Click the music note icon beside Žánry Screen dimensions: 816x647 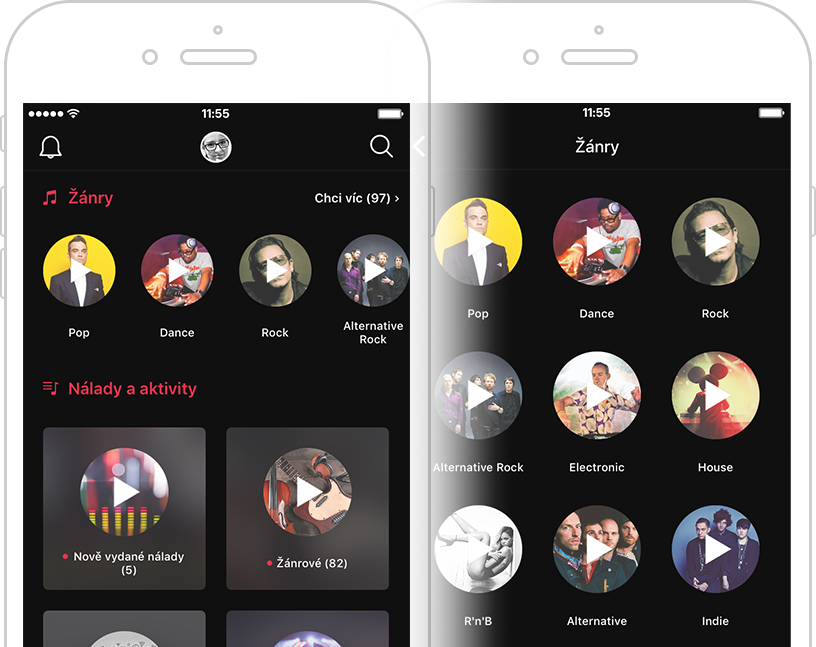pyautogui.click(x=50, y=198)
